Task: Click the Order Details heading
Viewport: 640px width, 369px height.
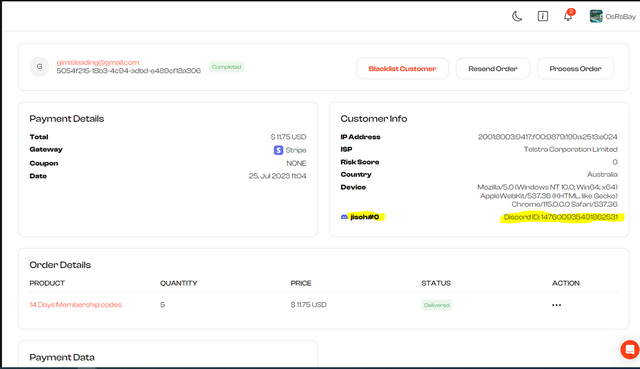Action: 60,265
